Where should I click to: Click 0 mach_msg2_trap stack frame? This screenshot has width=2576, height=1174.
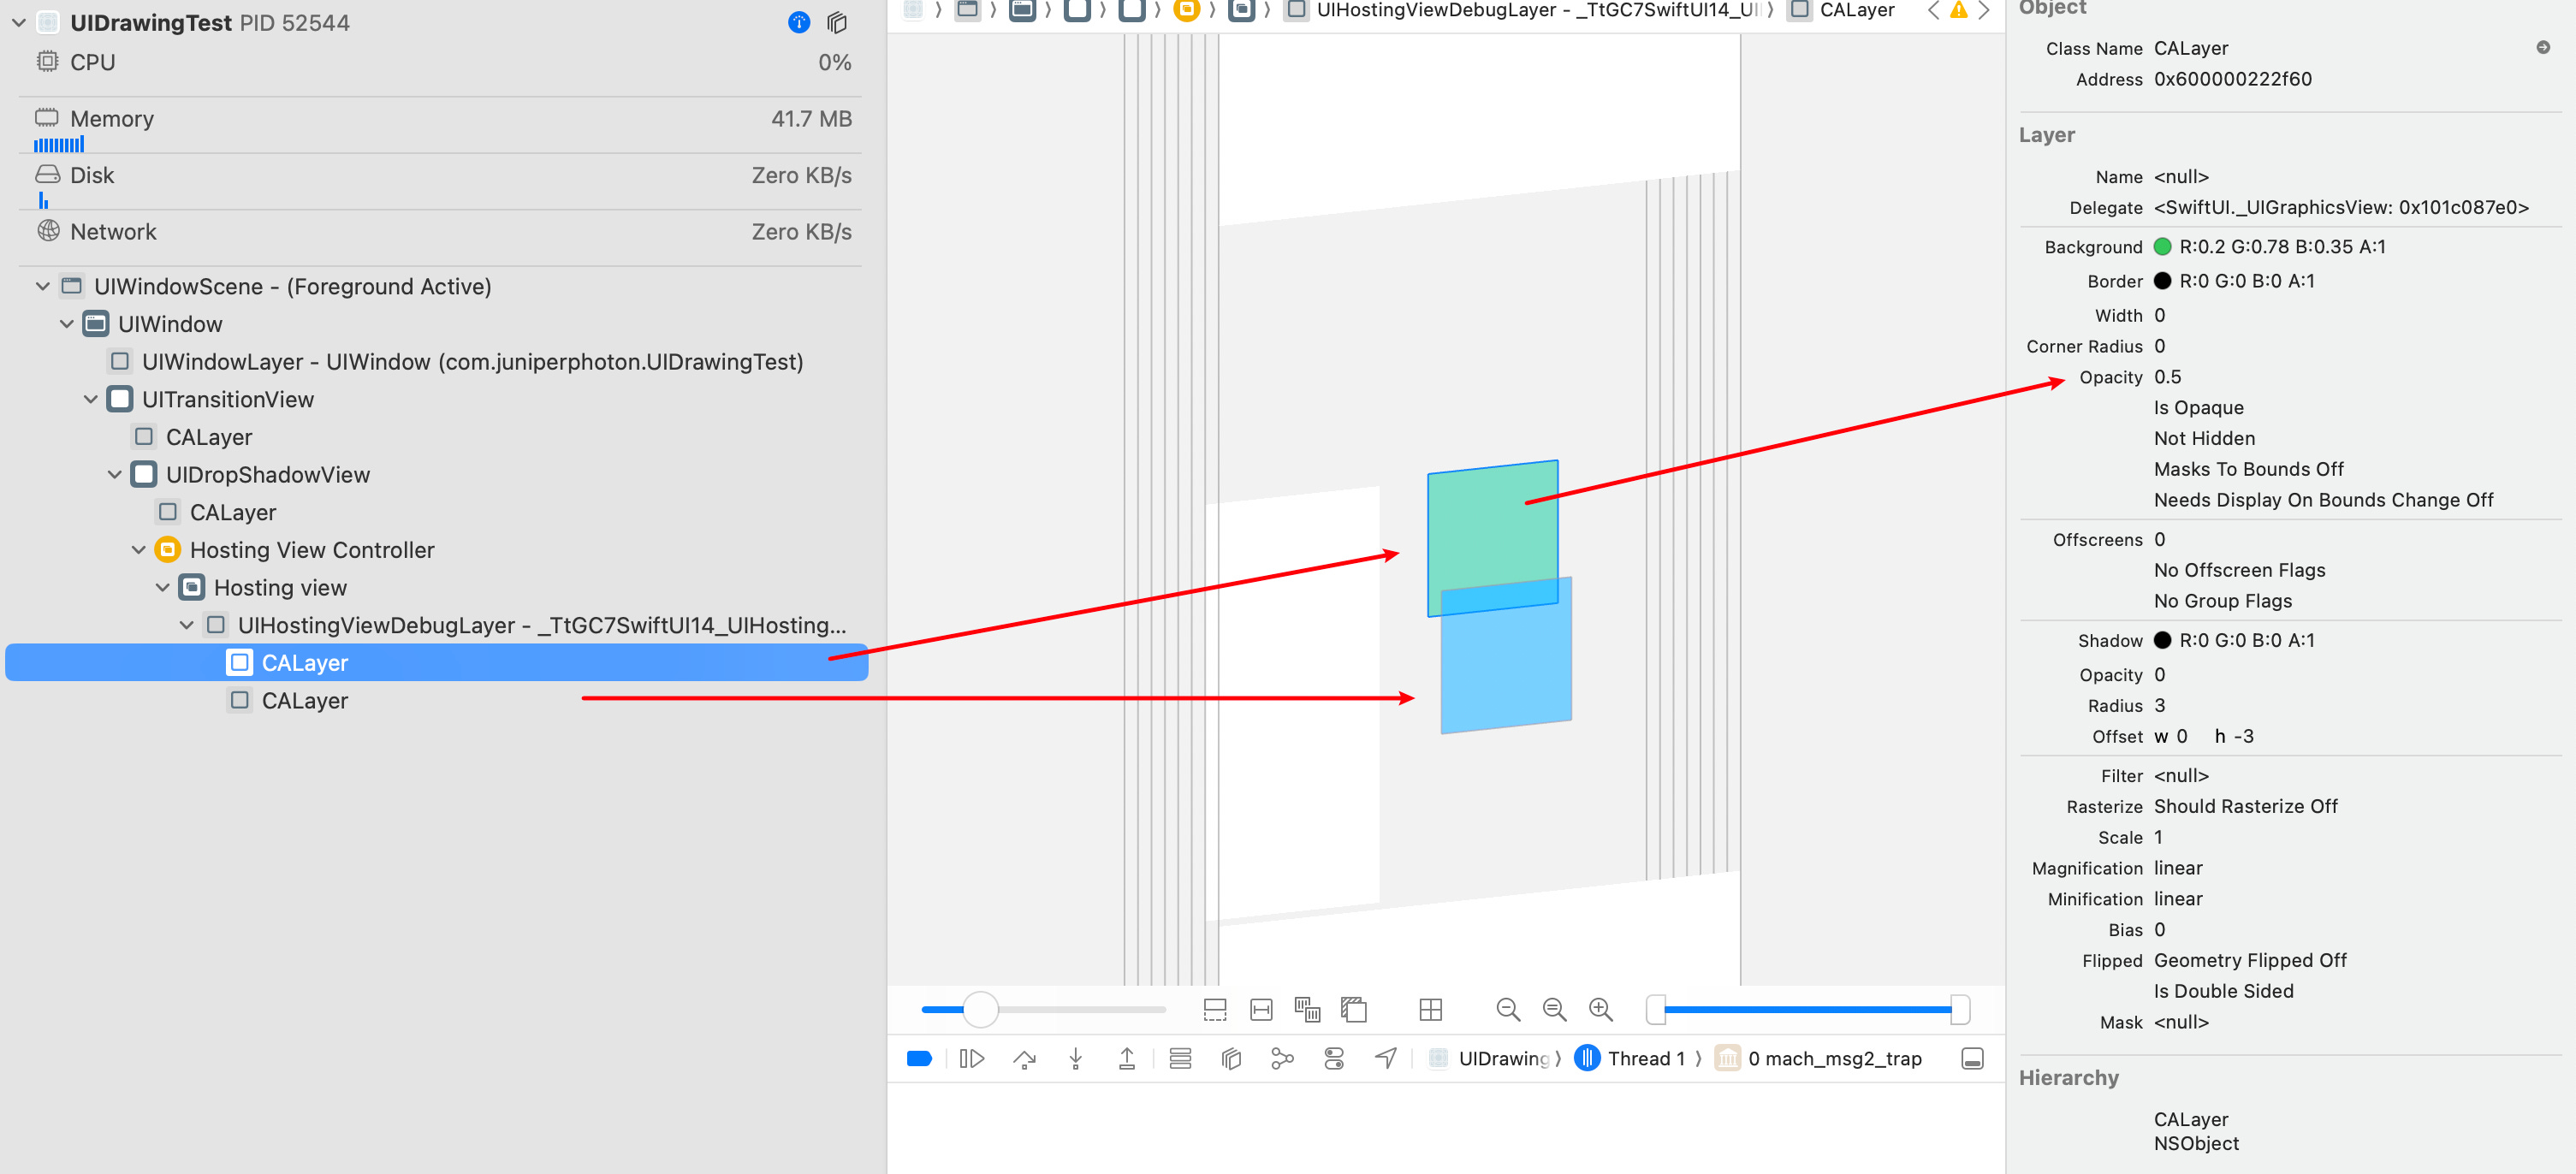(1833, 1058)
